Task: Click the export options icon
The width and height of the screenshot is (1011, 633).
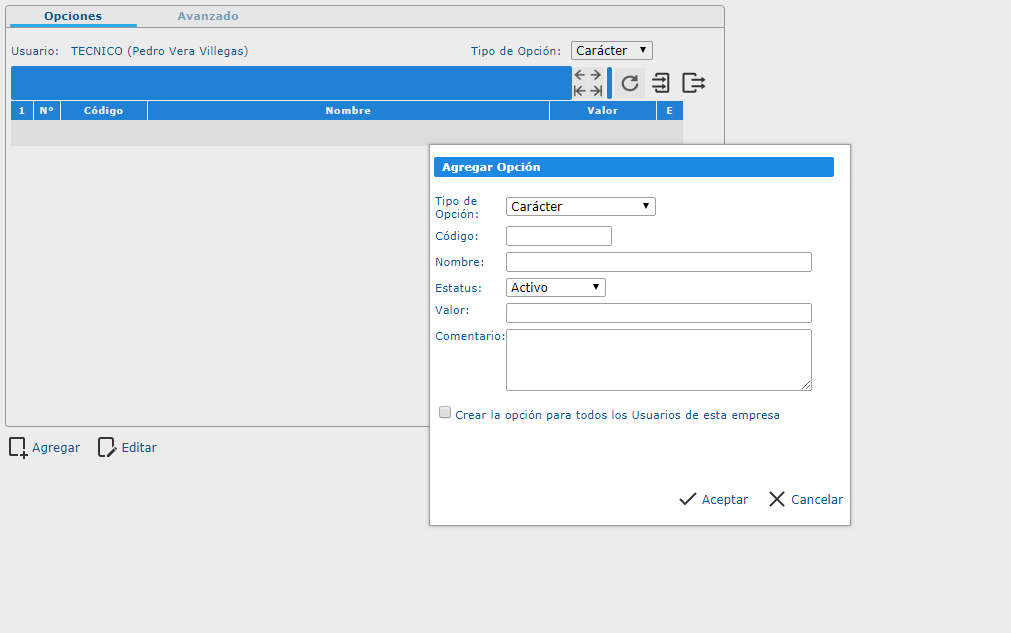Action: (694, 83)
